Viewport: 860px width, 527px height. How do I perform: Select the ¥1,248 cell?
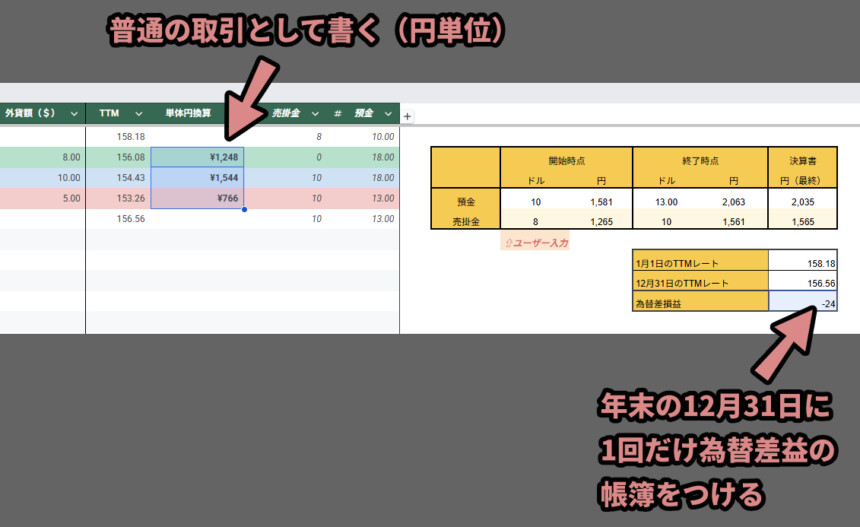click(x=197, y=157)
